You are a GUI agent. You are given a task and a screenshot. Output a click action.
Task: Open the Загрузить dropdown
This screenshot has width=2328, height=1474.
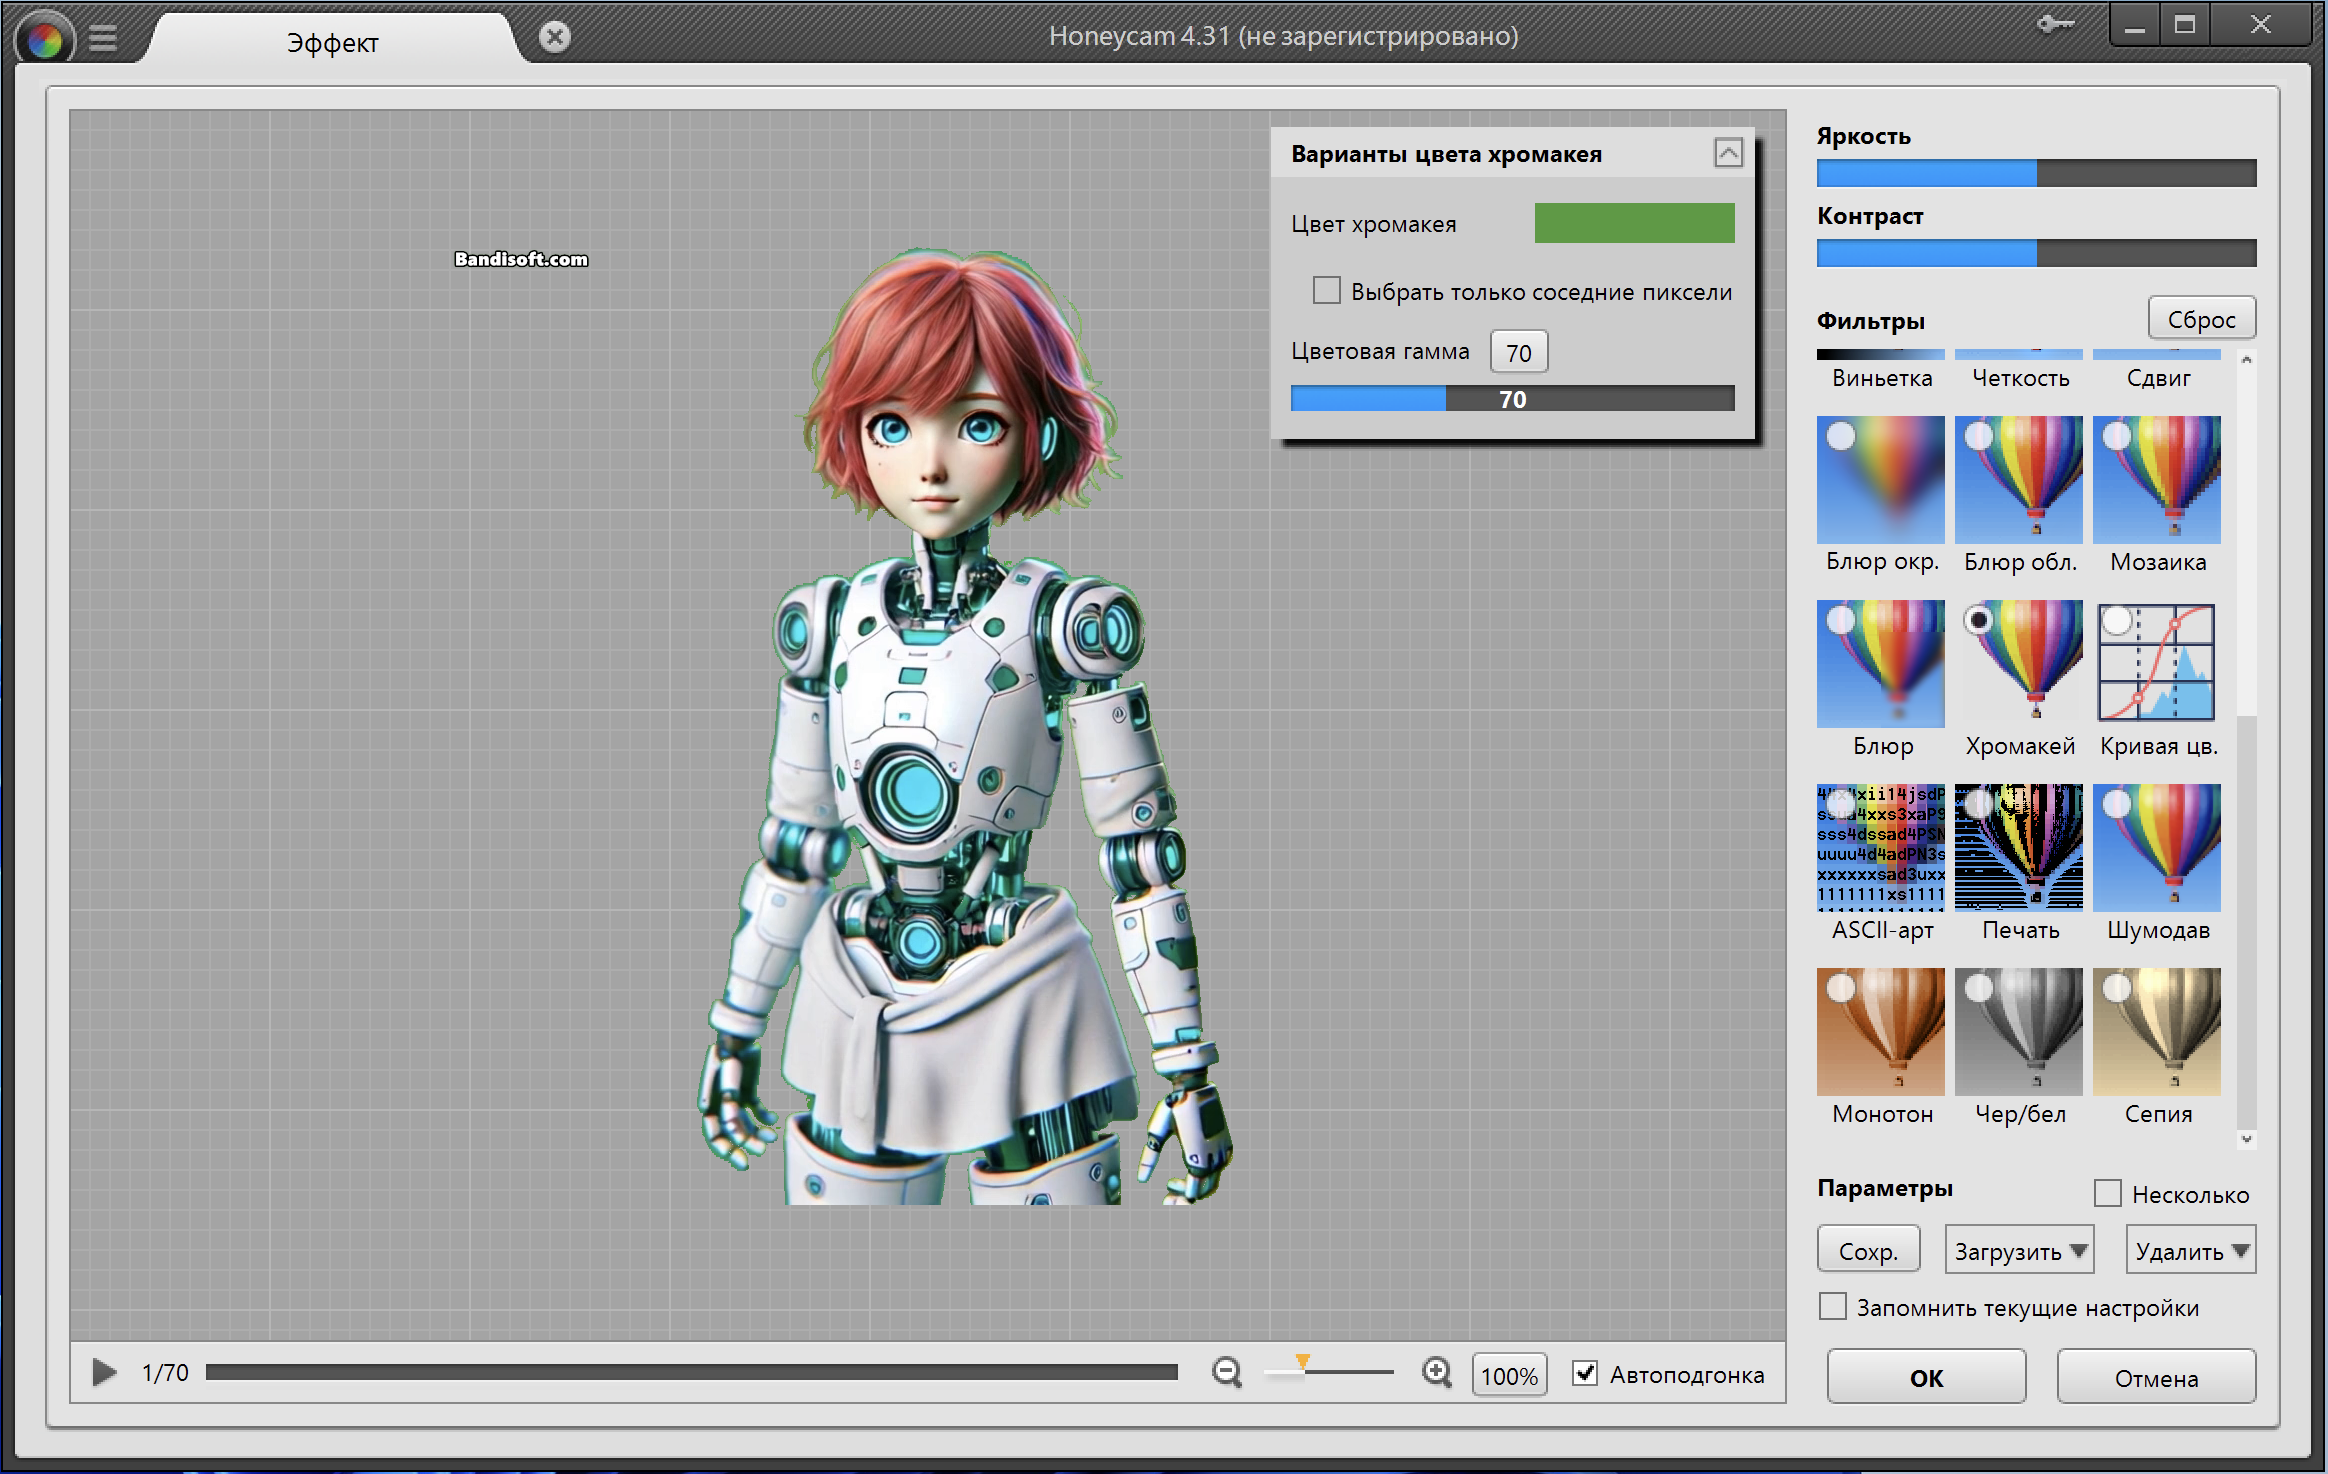pos(2019,1250)
